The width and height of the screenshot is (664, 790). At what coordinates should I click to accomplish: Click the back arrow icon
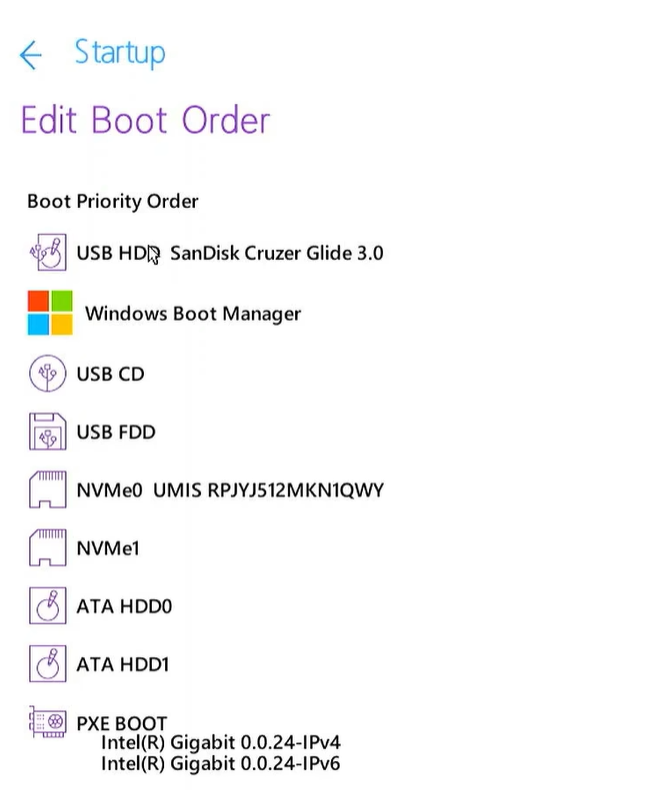pos(31,55)
